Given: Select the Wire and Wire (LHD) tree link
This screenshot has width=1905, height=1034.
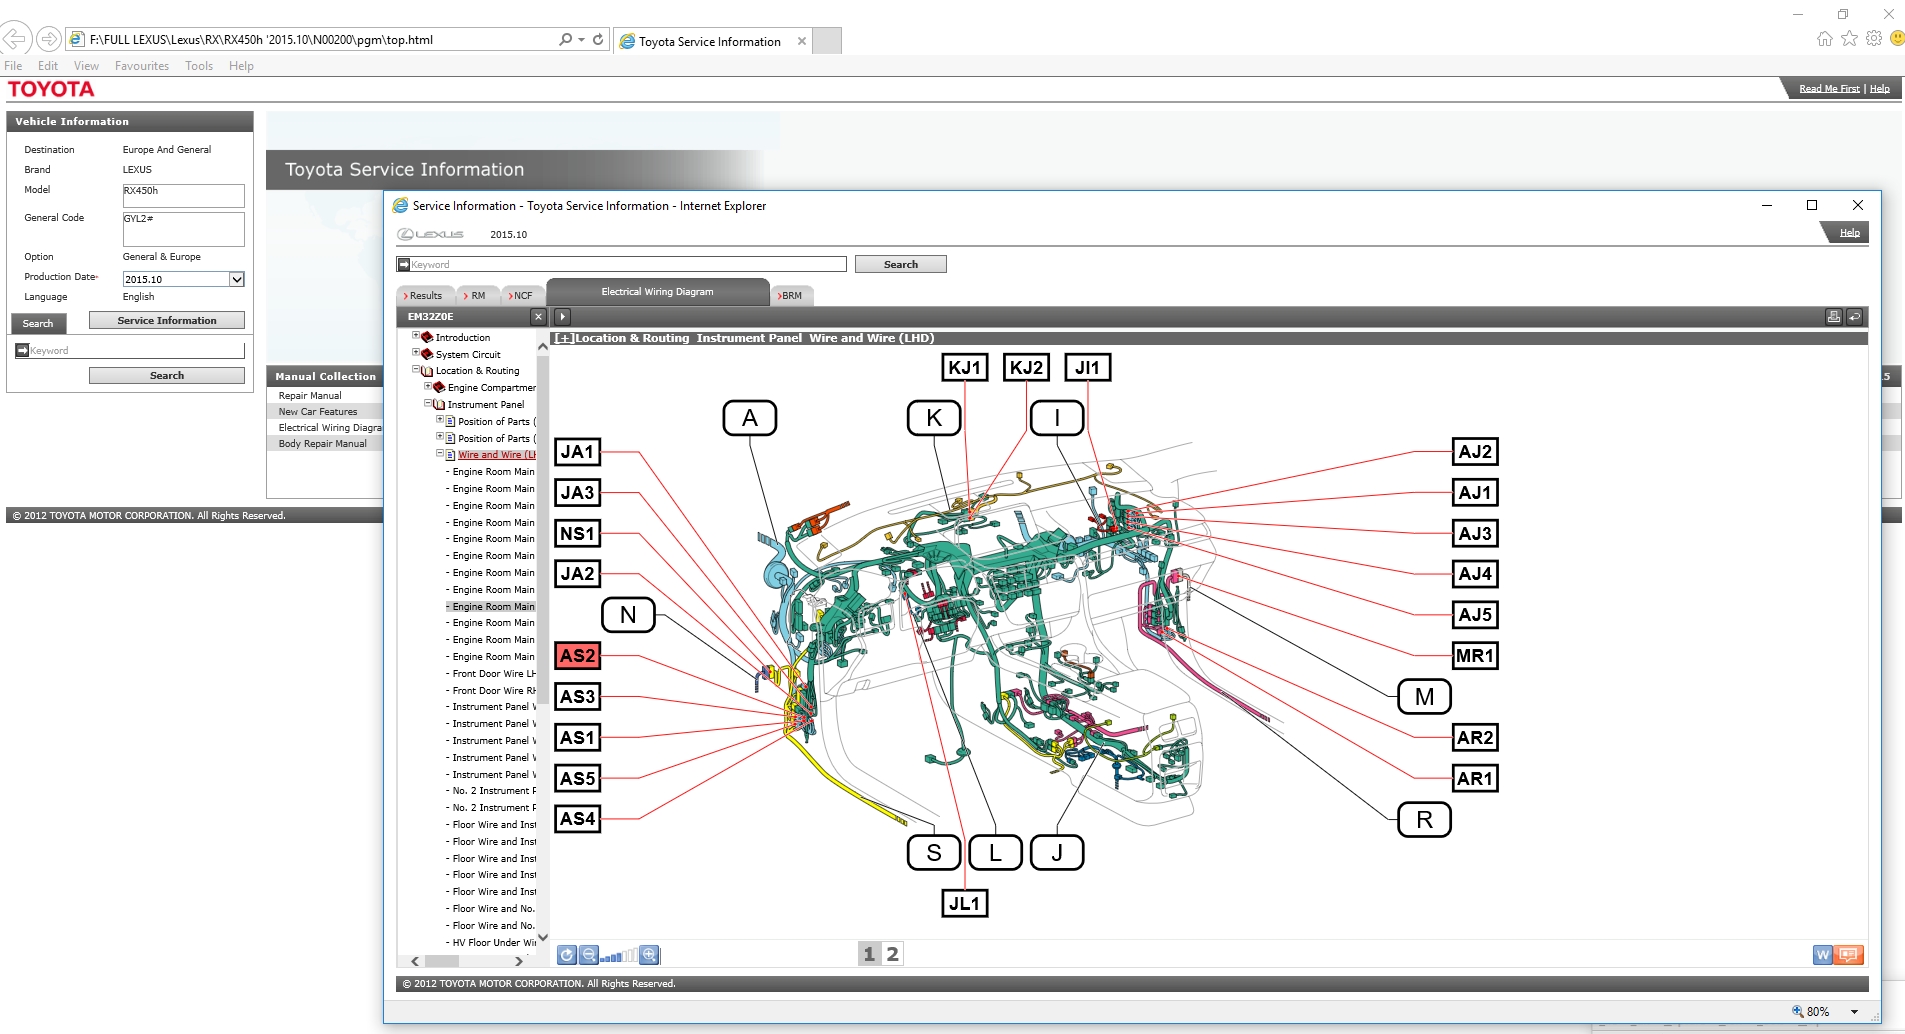Looking at the screenshot, I should click(x=497, y=455).
